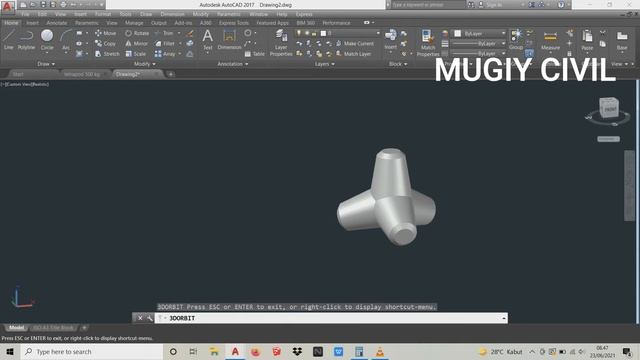Open the Start file tab

pos(18,74)
